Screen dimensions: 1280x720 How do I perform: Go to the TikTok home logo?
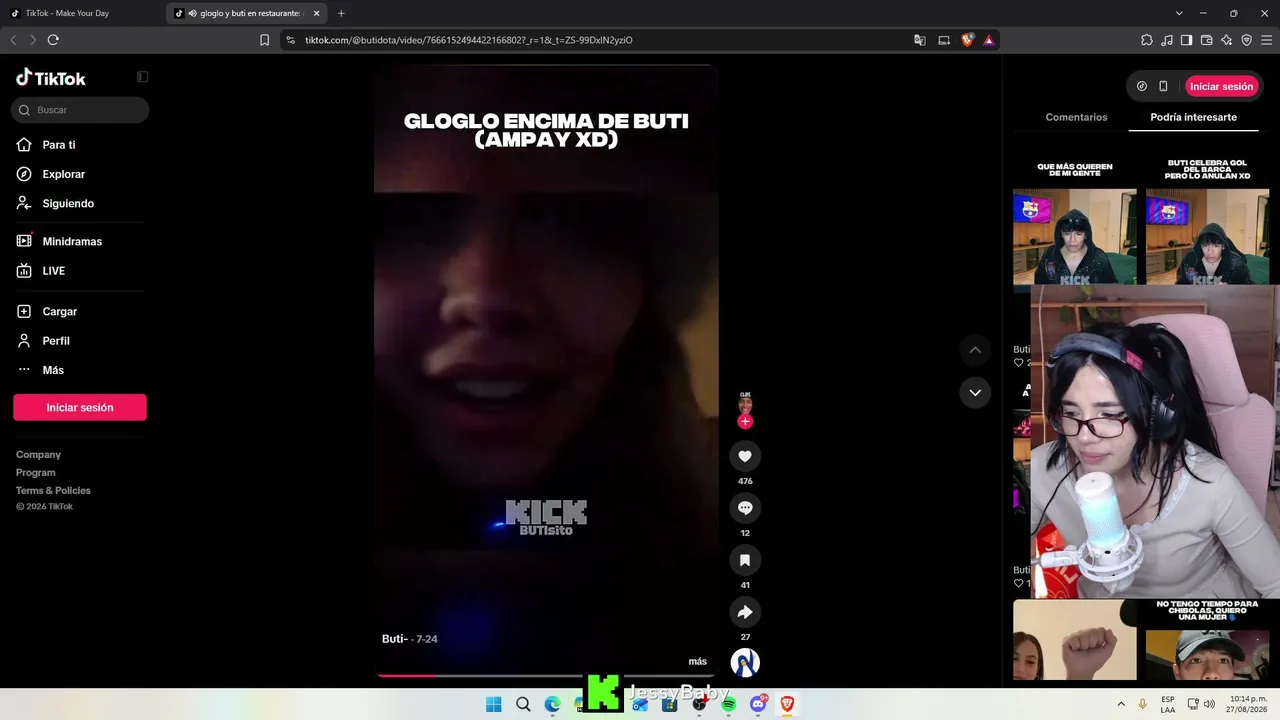pos(51,78)
